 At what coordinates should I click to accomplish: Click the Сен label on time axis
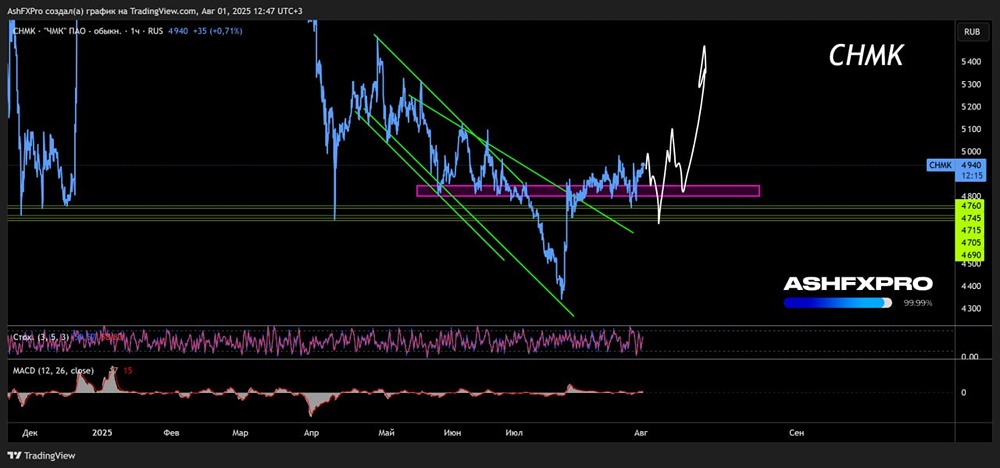pos(796,433)
